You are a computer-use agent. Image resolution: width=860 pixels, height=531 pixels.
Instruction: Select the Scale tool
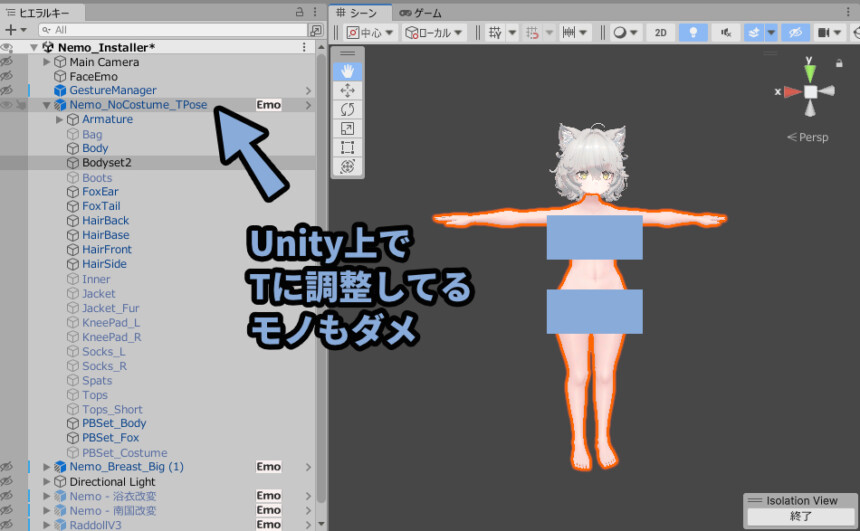click(347, 128)
